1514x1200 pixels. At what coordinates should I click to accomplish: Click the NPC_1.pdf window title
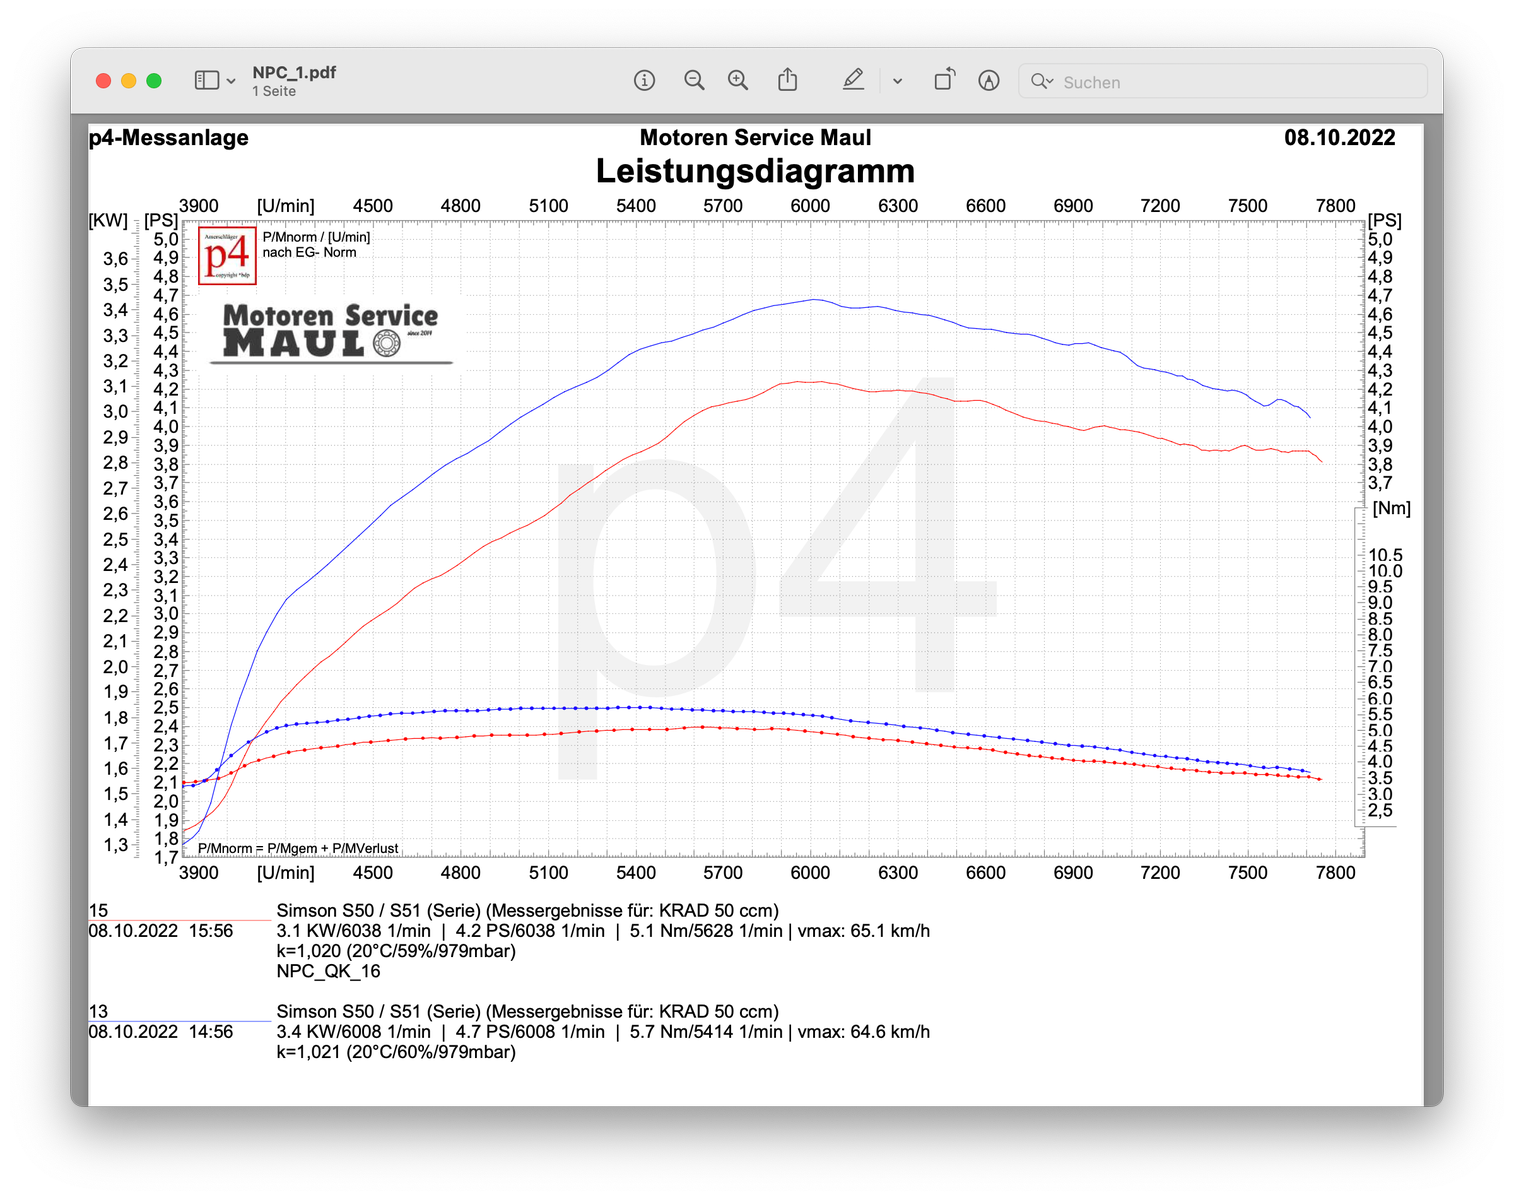(294, 73)
